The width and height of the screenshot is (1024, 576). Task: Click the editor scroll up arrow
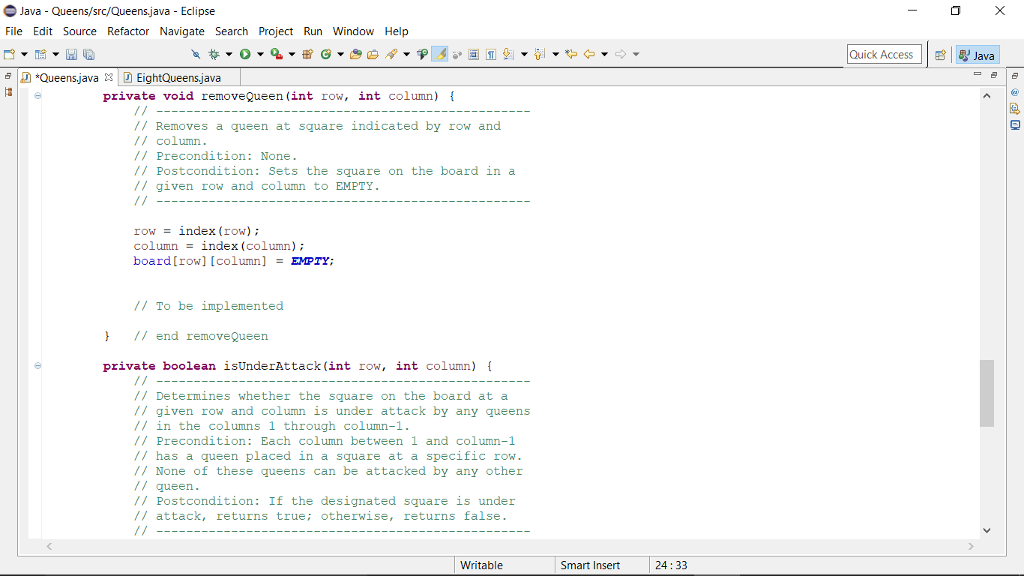point(987,96)
